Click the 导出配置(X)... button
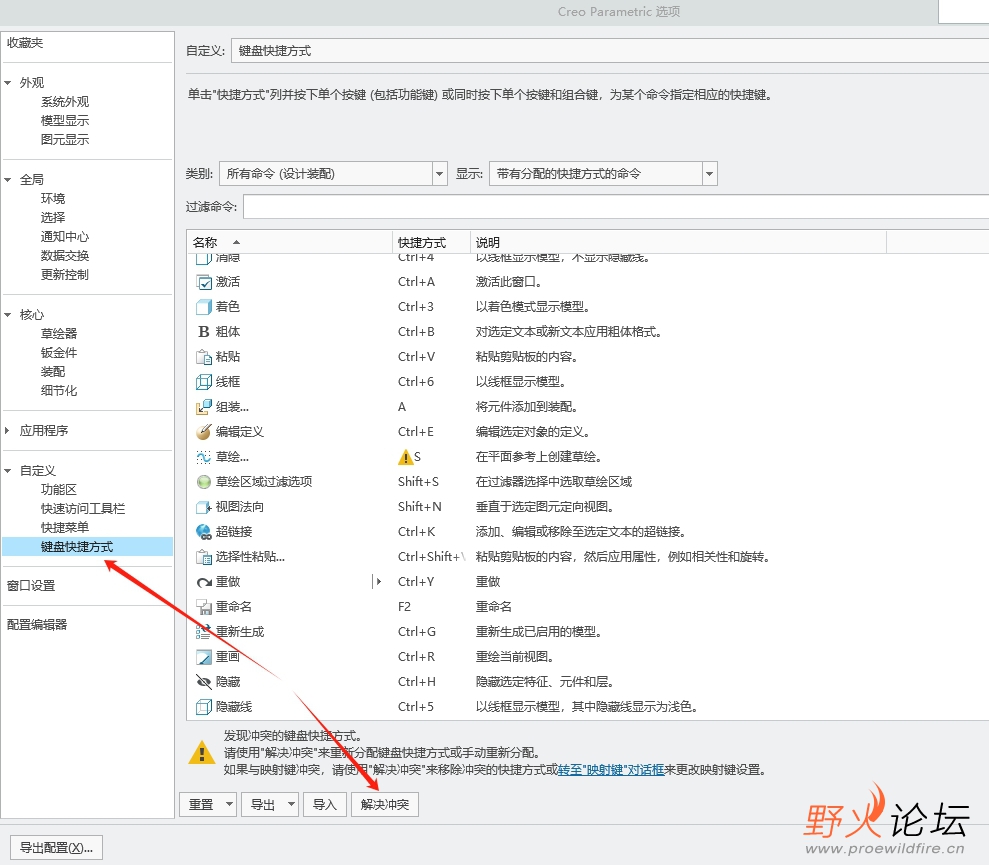 point(56,847)
